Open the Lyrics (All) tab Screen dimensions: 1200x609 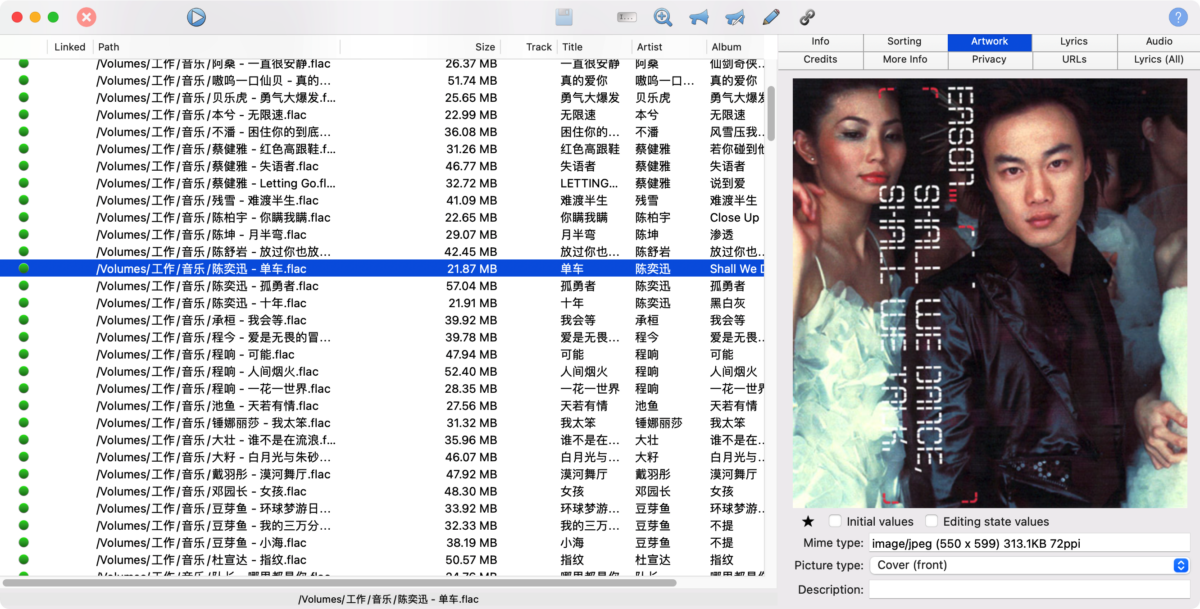click(x=1159, y=59)
